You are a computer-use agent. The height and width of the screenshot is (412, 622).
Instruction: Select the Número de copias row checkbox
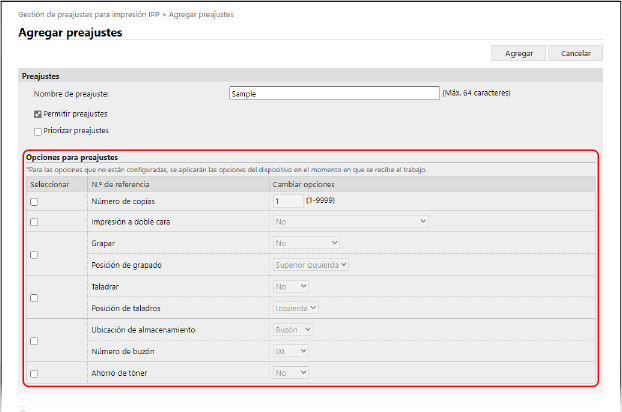pyautogui.click(x=34, y=201)
